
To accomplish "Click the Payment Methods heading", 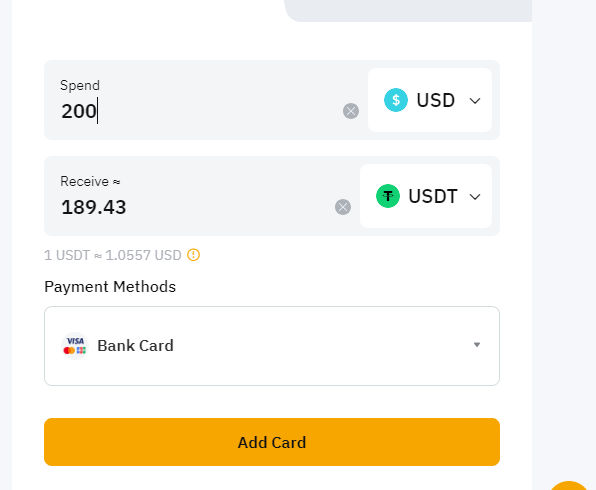I will click(110, 287).
